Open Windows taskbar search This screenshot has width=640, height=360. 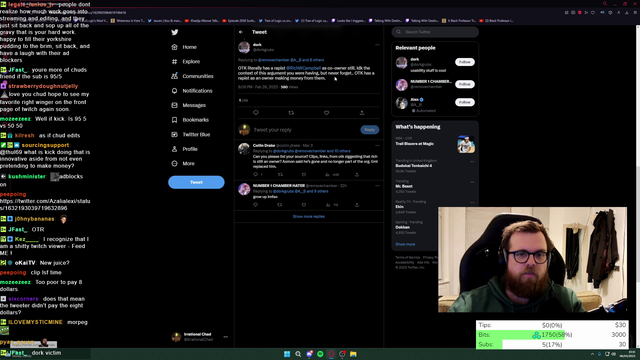[x=298, y=354]
